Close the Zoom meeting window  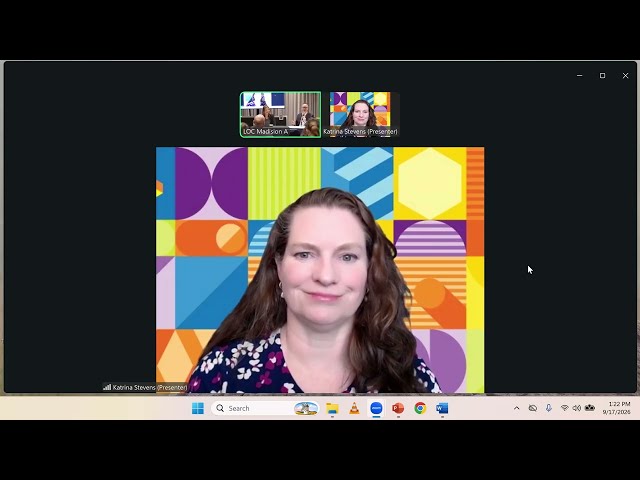coord(625,76)
